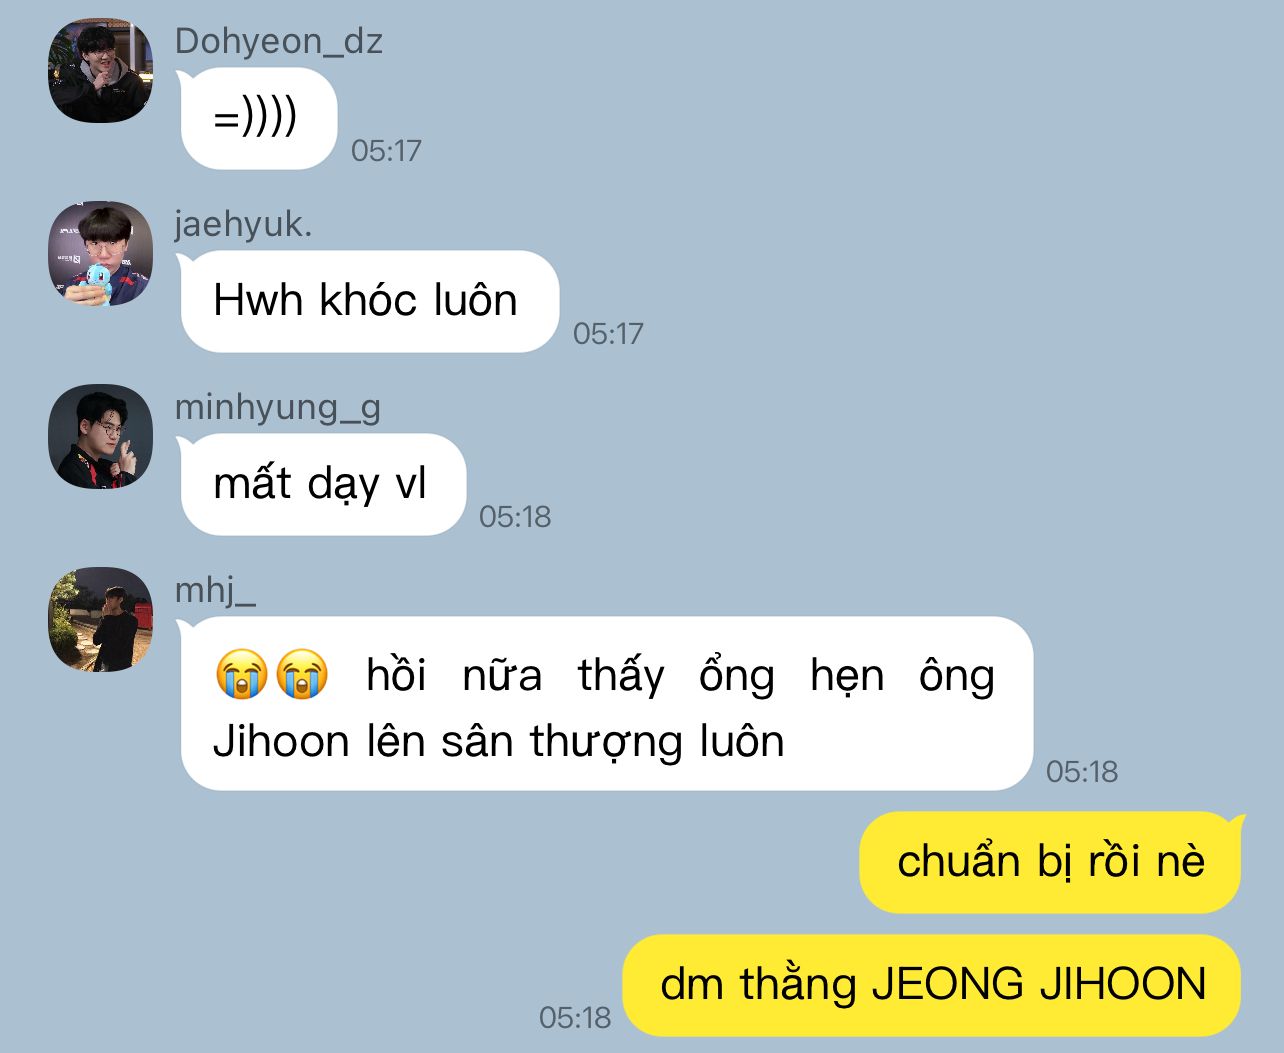The image size is (1284, 1053).
Task: Click the 05:17 timestamp beside "=))))"
Action: [386, 151]
